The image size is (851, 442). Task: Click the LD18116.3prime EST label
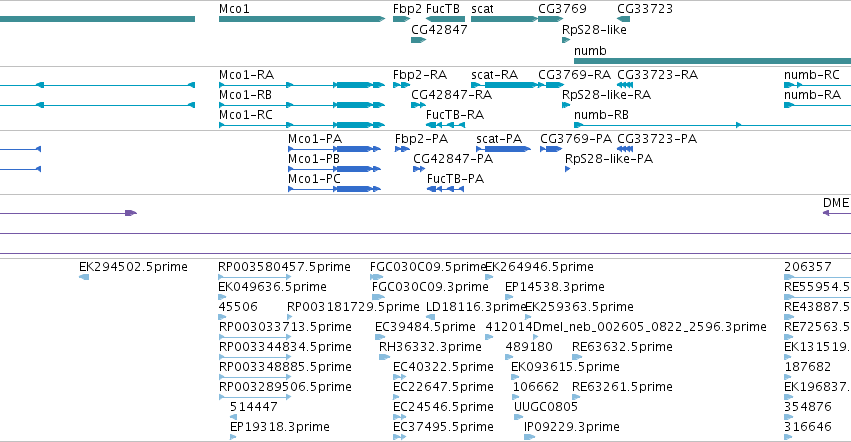pyautogui.click(x=477, y=307)
